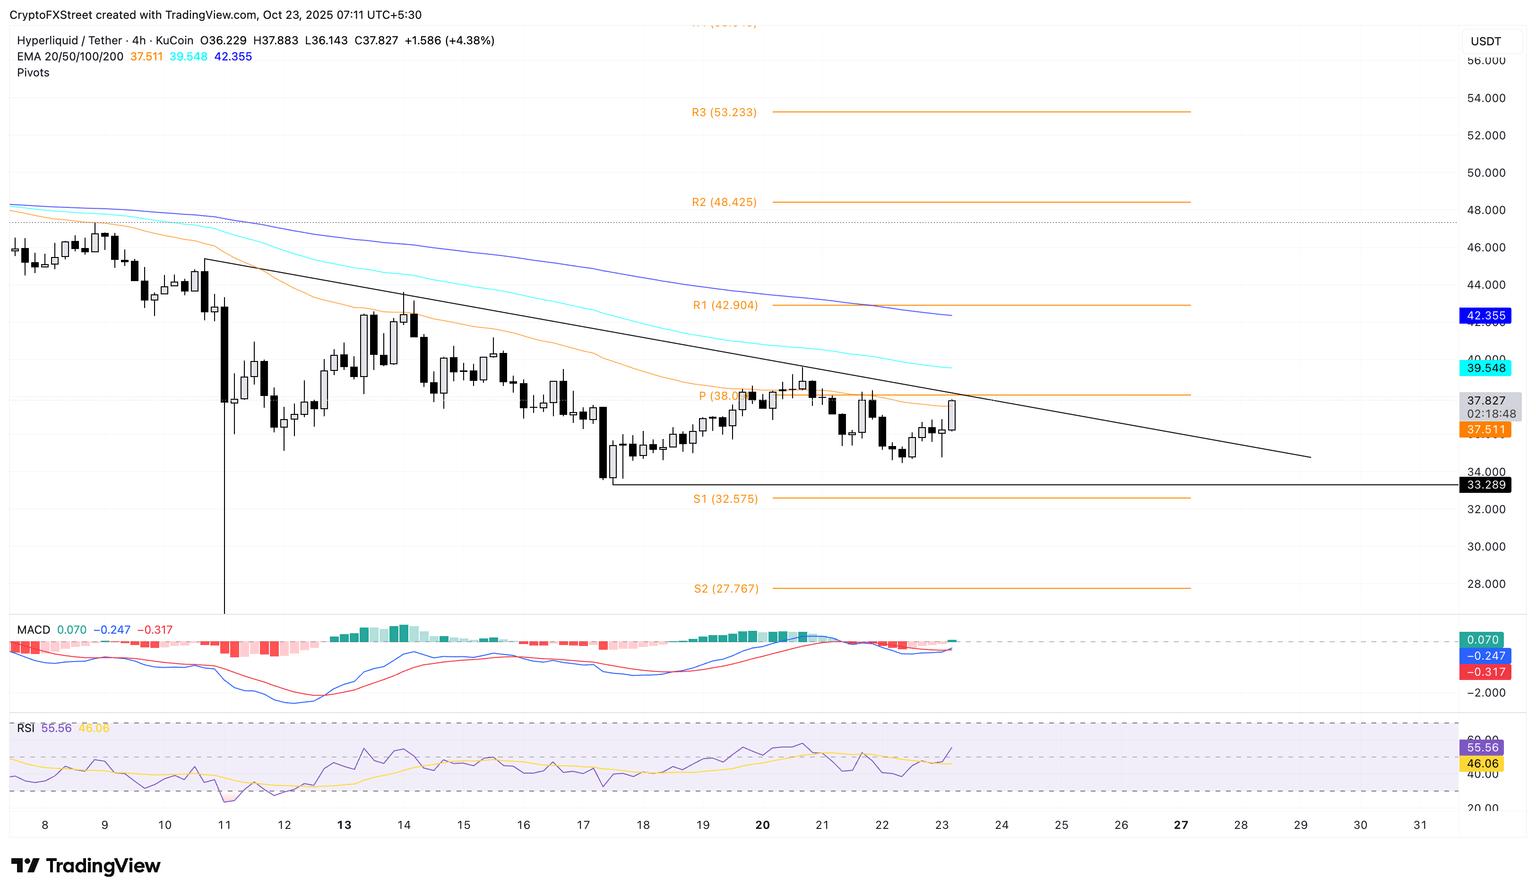1536x894 pixels.
Task: Select the black 33.289 support level tag
Action: (1485, 485)
